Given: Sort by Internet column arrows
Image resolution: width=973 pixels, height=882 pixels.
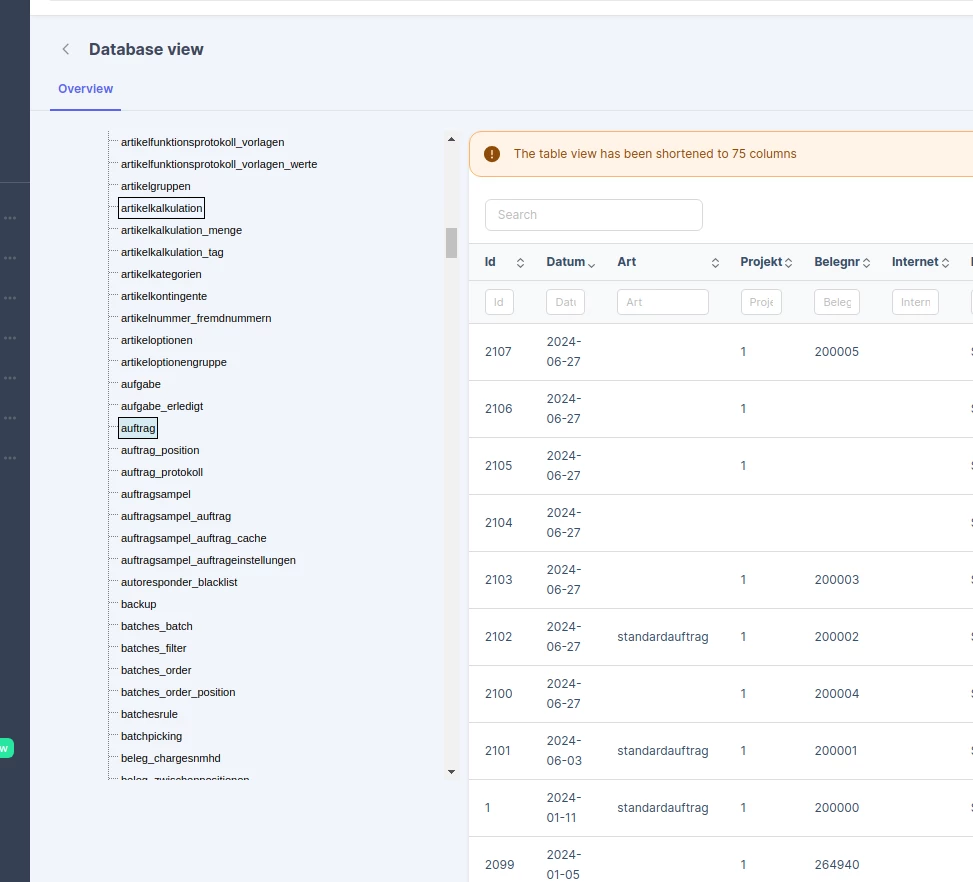Looking at the screenshot, I should tap(945, 263).
